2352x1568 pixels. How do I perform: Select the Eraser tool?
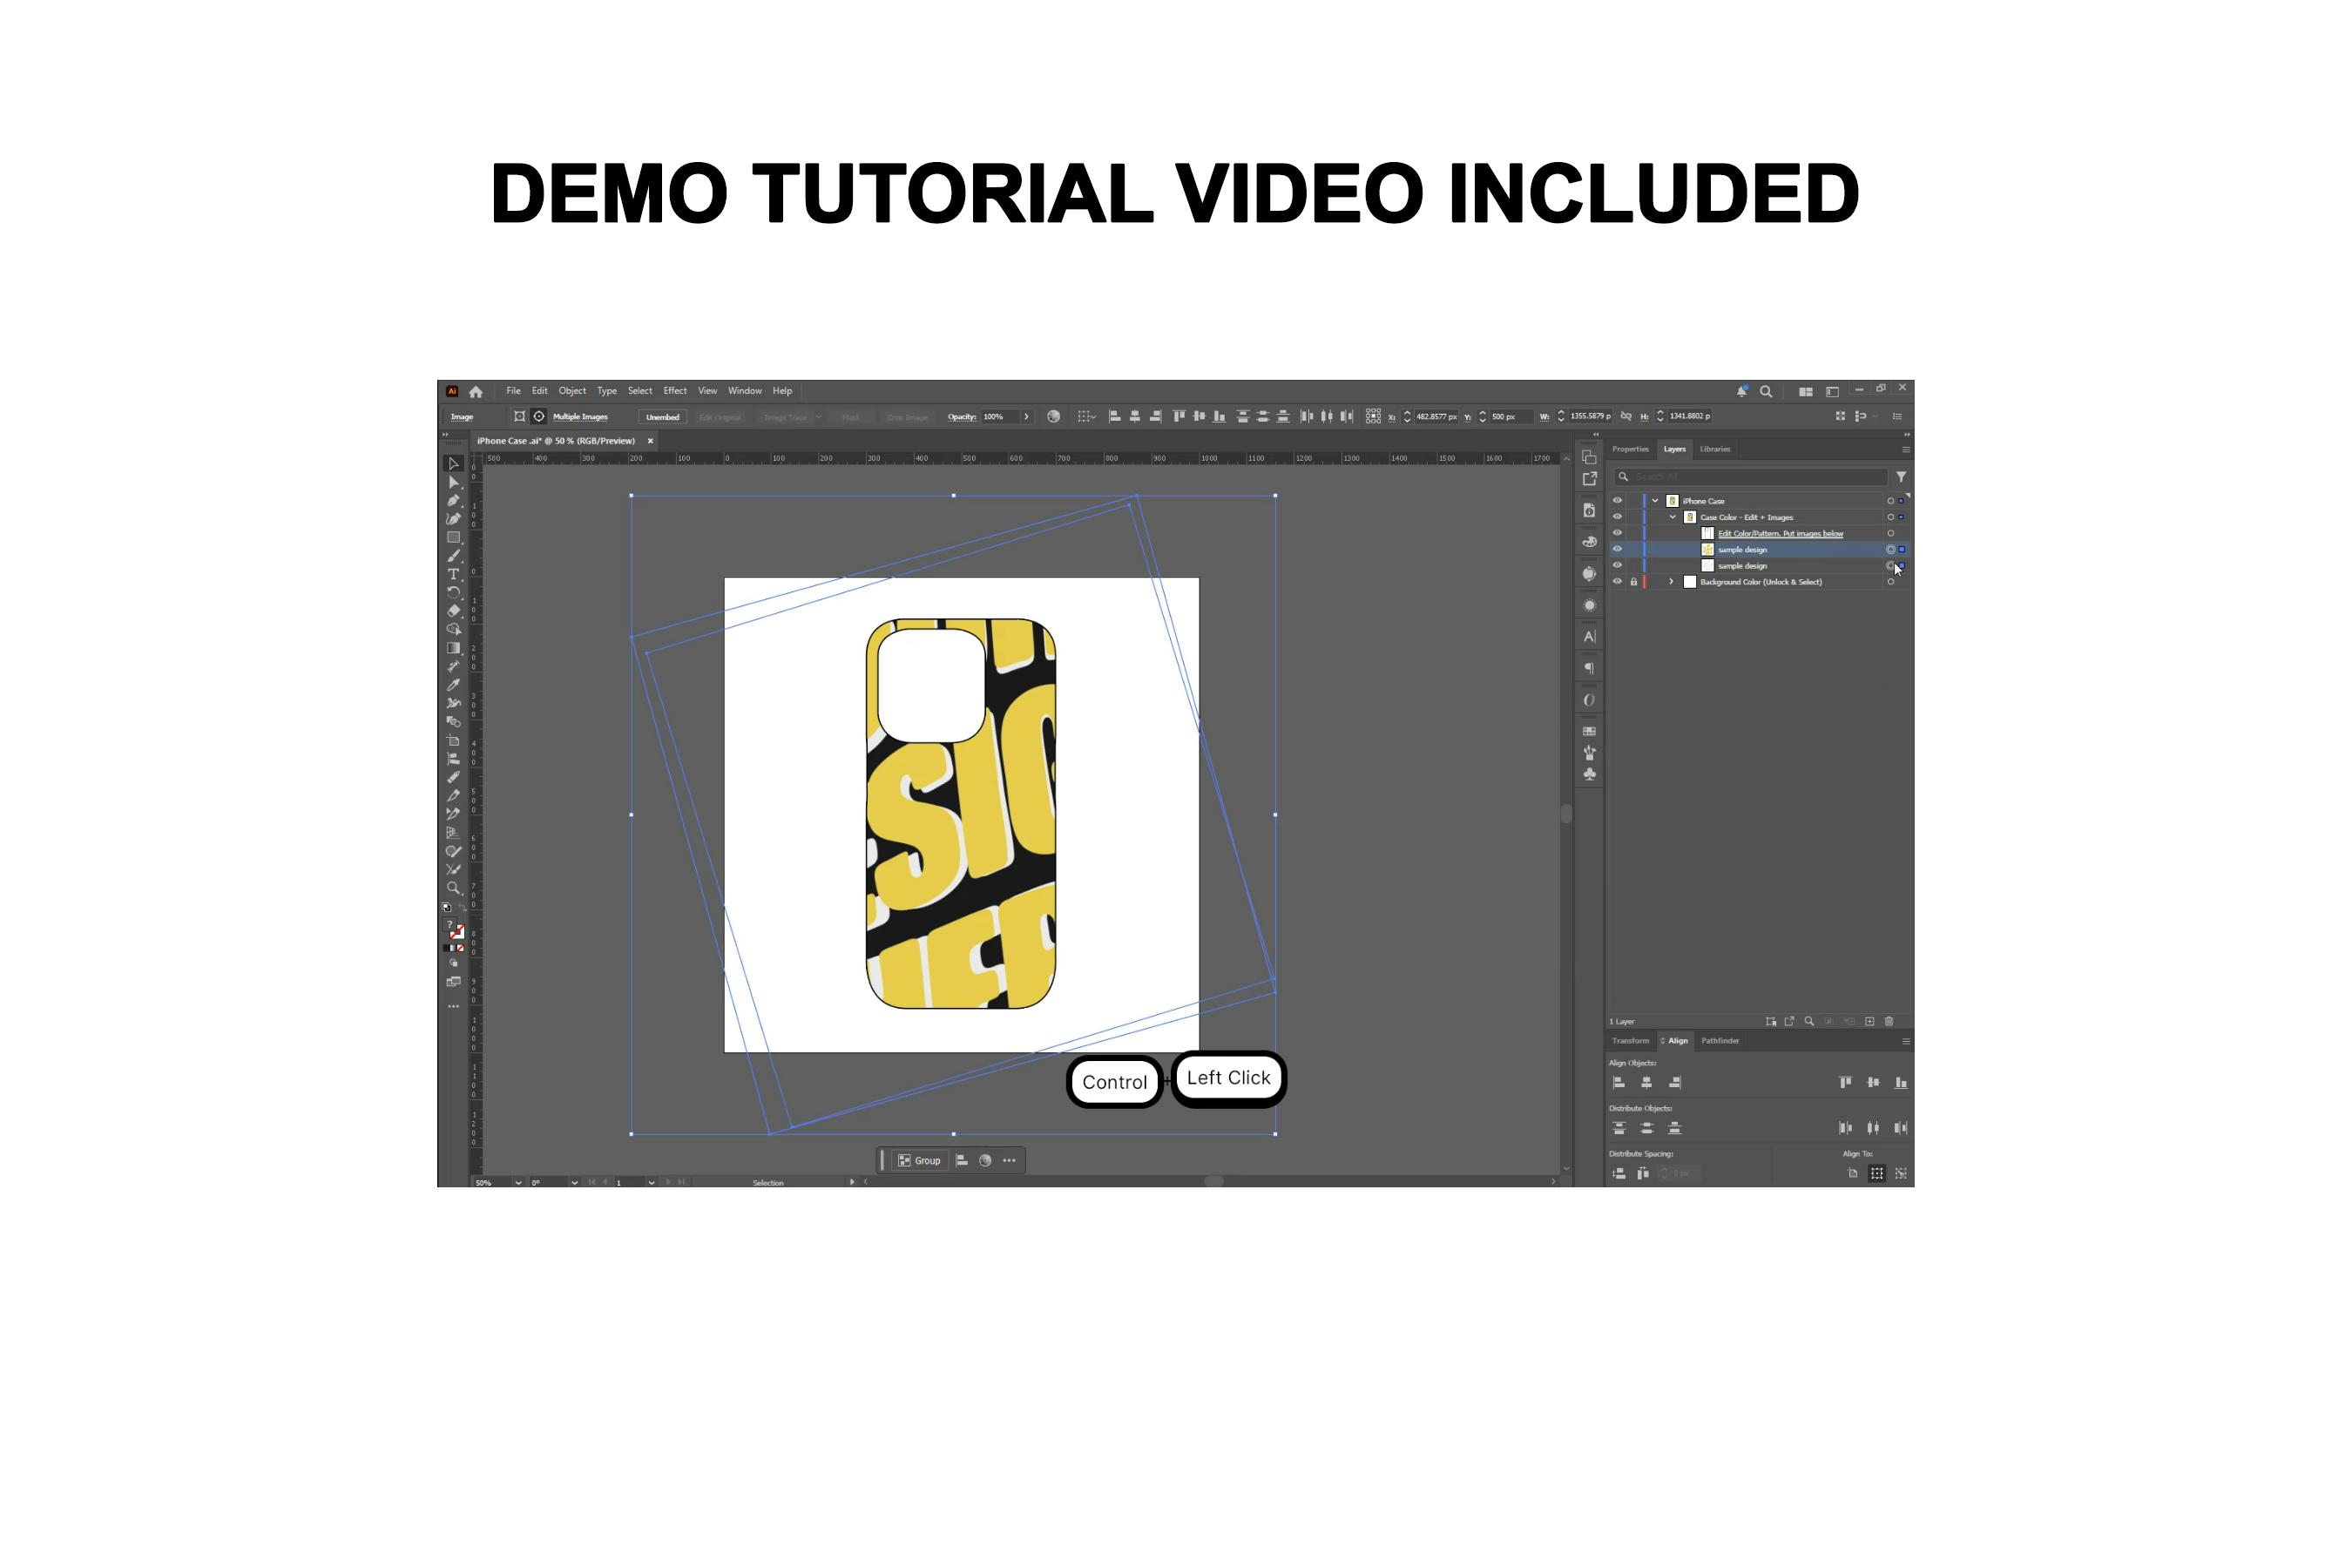pyautogui.click(x=453, y=610)
